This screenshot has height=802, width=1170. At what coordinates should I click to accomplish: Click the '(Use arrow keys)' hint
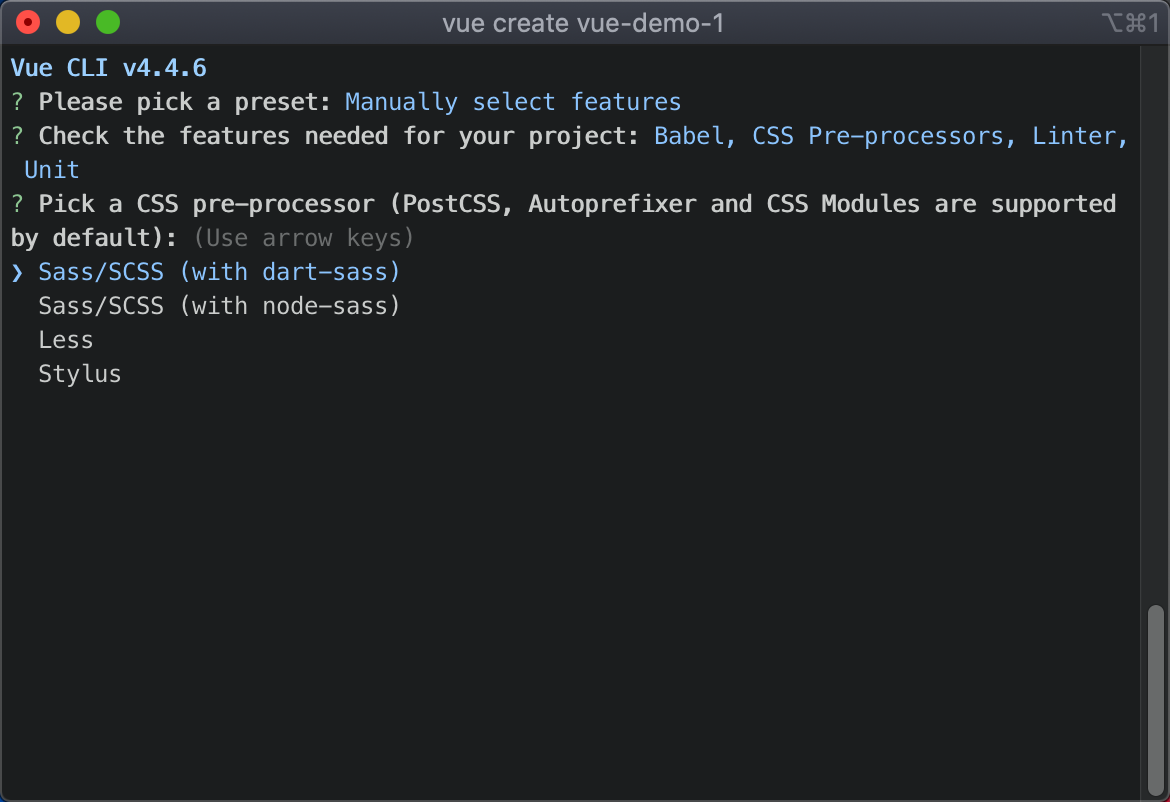pyautogui.click(x=303, y=238)
